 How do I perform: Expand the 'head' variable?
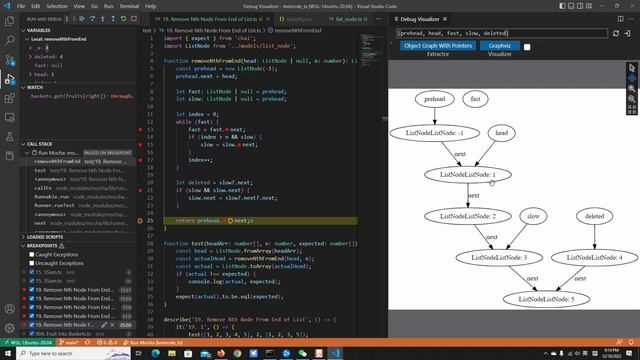[x=30, y=74]
